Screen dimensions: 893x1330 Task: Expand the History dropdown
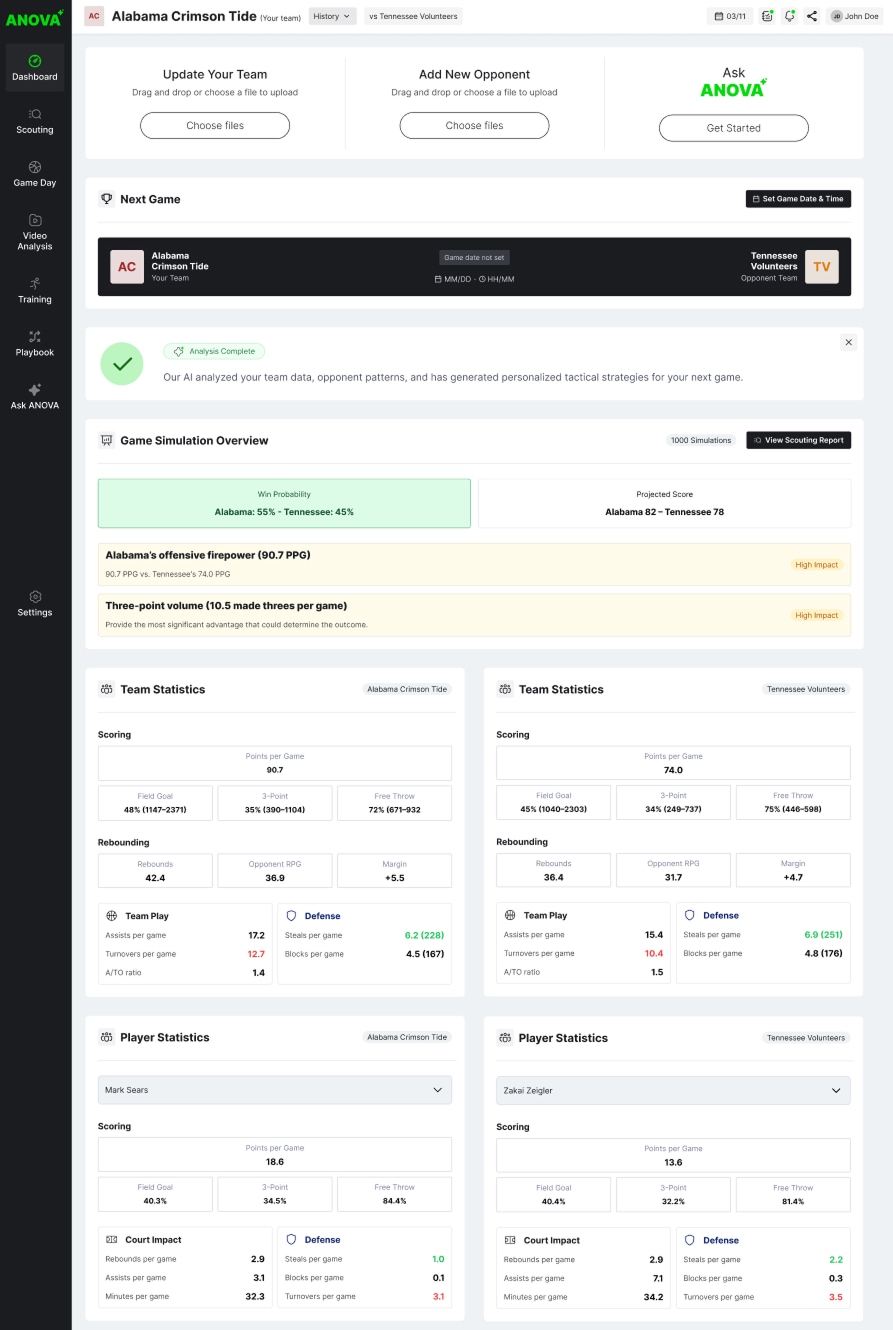click(x=332, y=16)
